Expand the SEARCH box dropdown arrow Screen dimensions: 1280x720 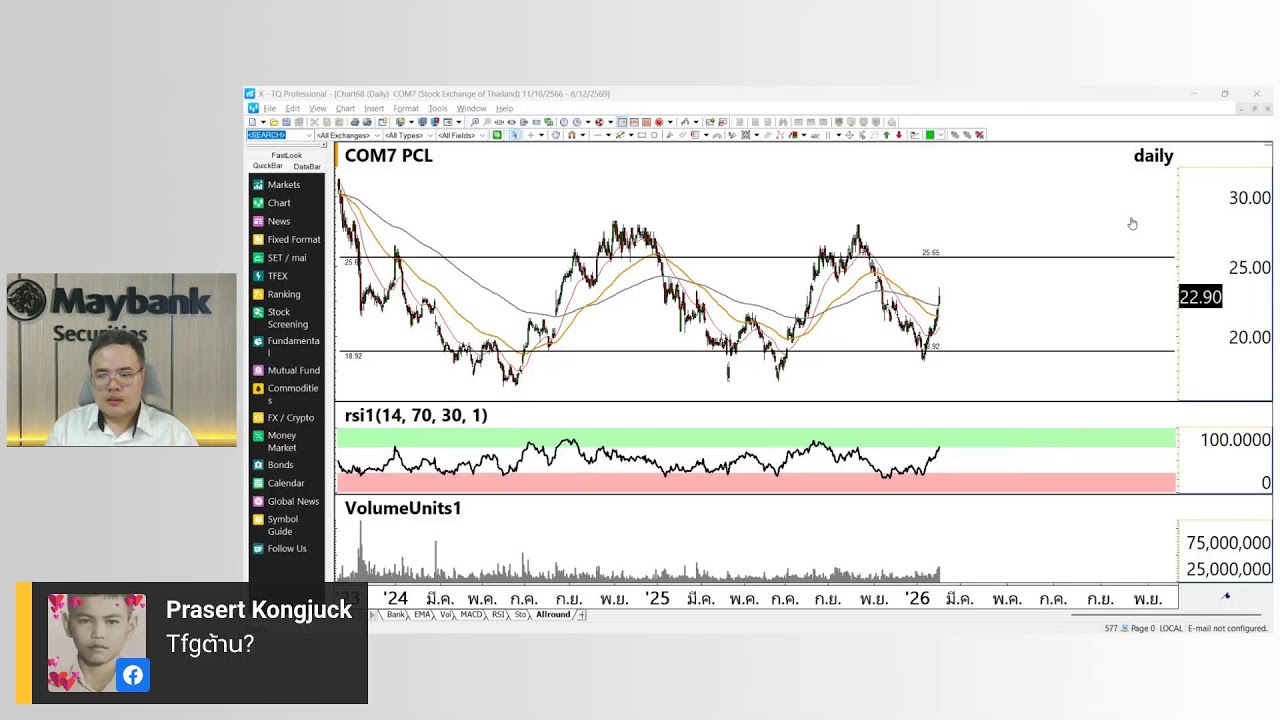(x=309, y=135)
